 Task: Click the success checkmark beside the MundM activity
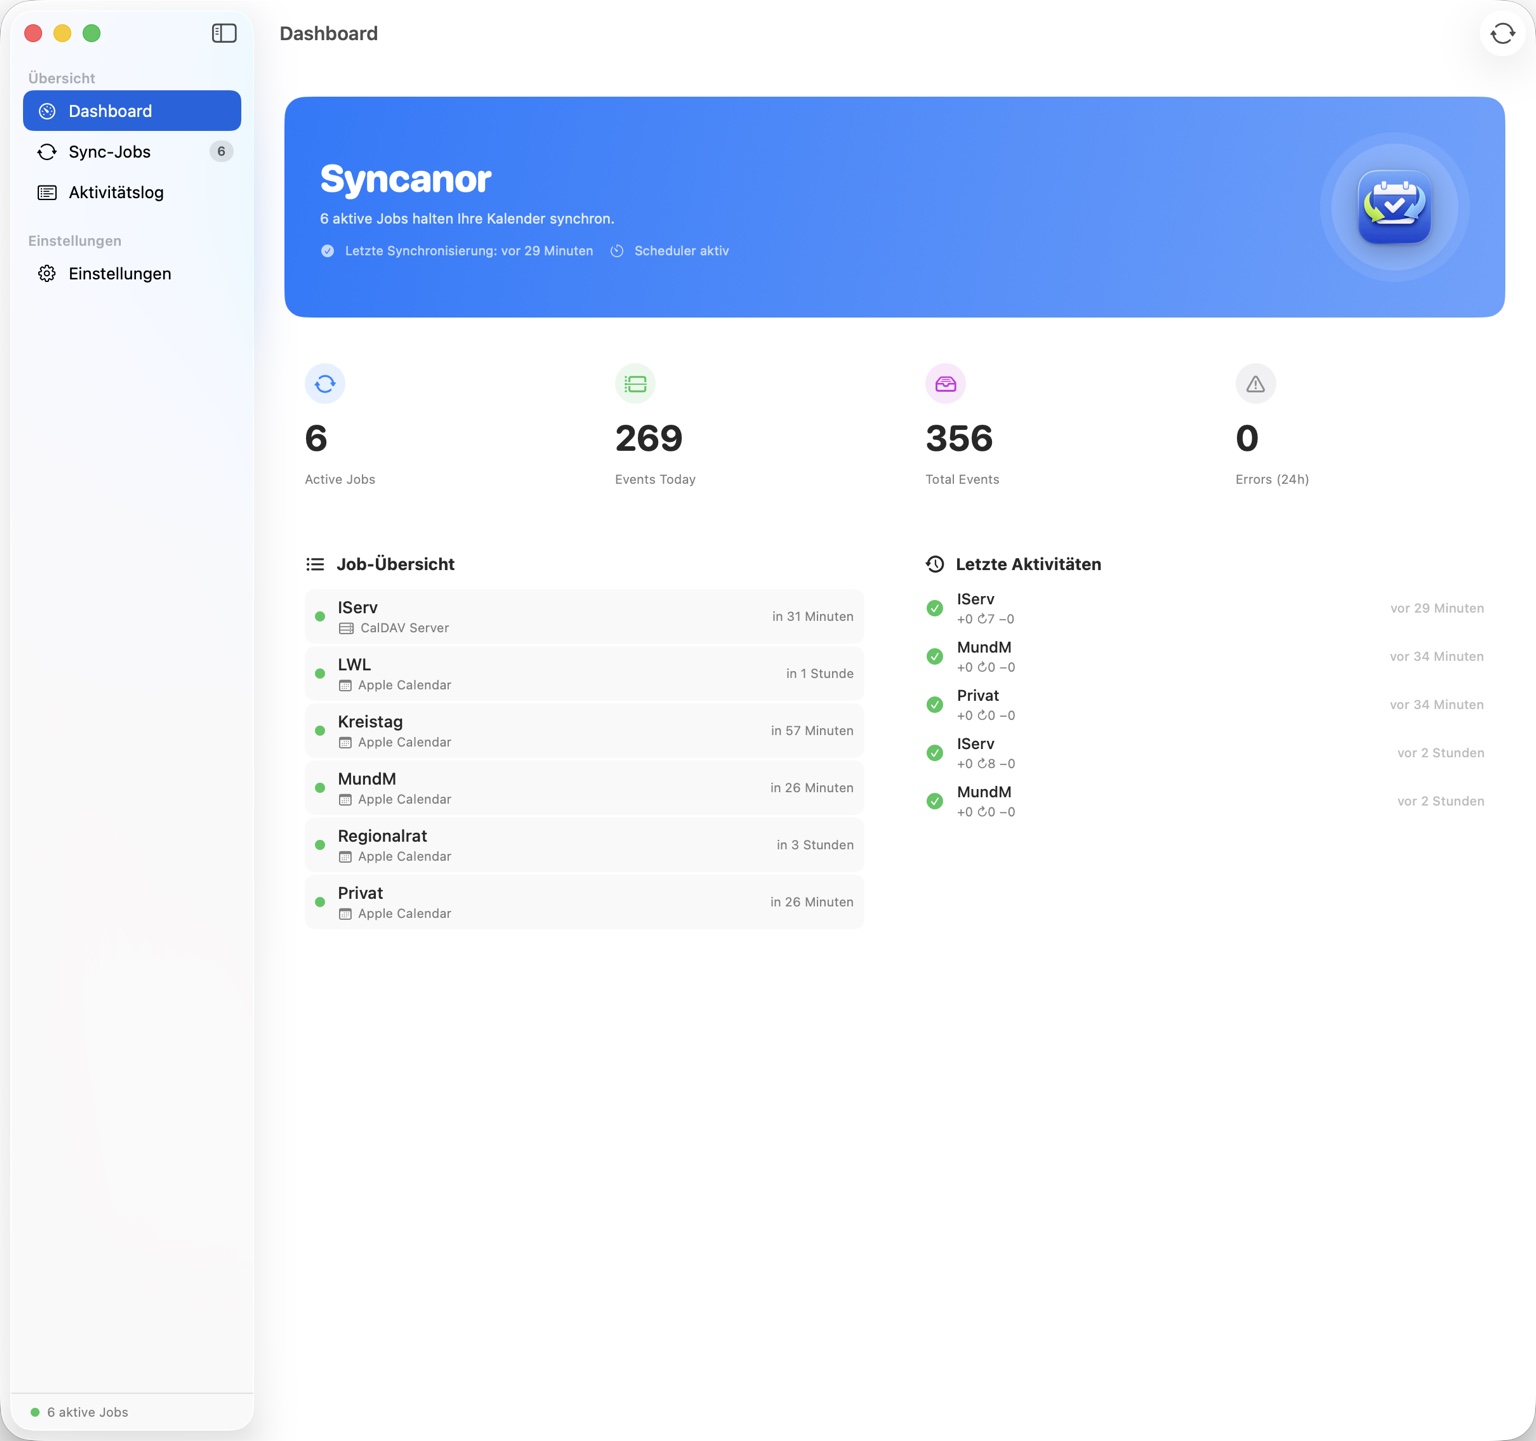point(934,656)
